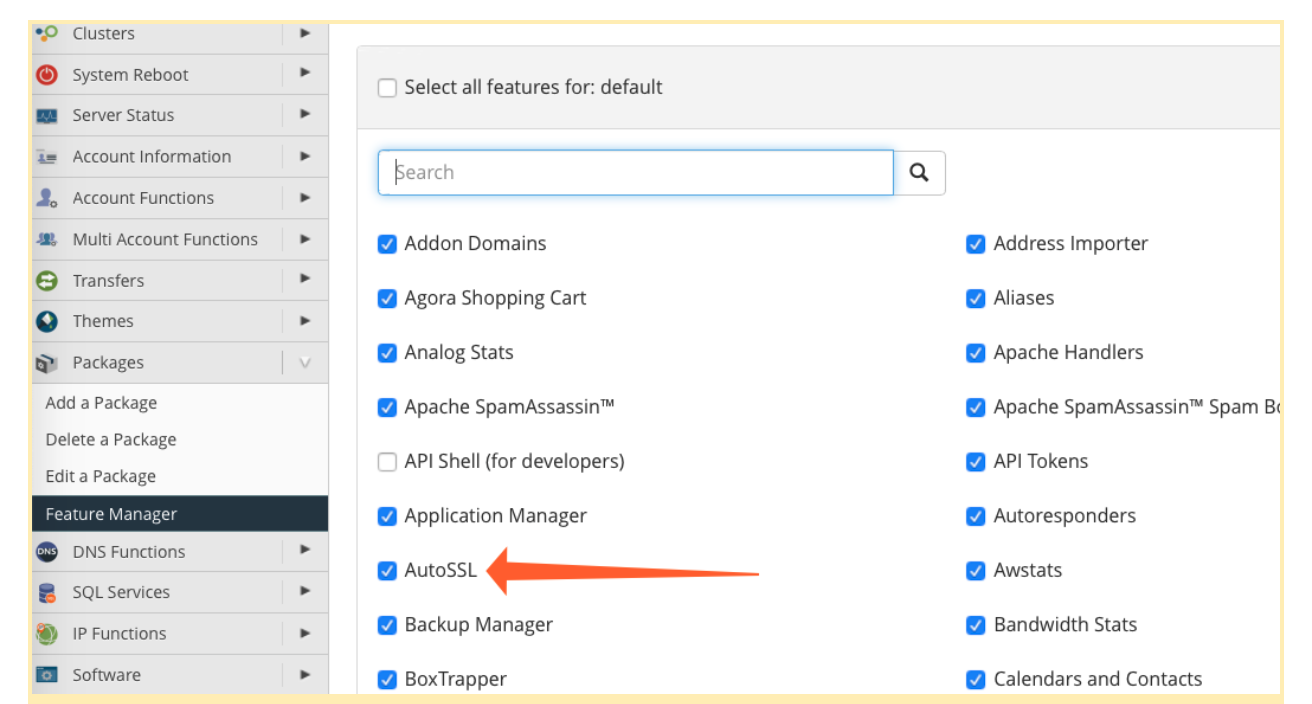Image resolution: width=1312 pixels, height=704 pixels.
Task: Click the System Reboot power icon
Action: pyautogui.click(x=47, y=75)
